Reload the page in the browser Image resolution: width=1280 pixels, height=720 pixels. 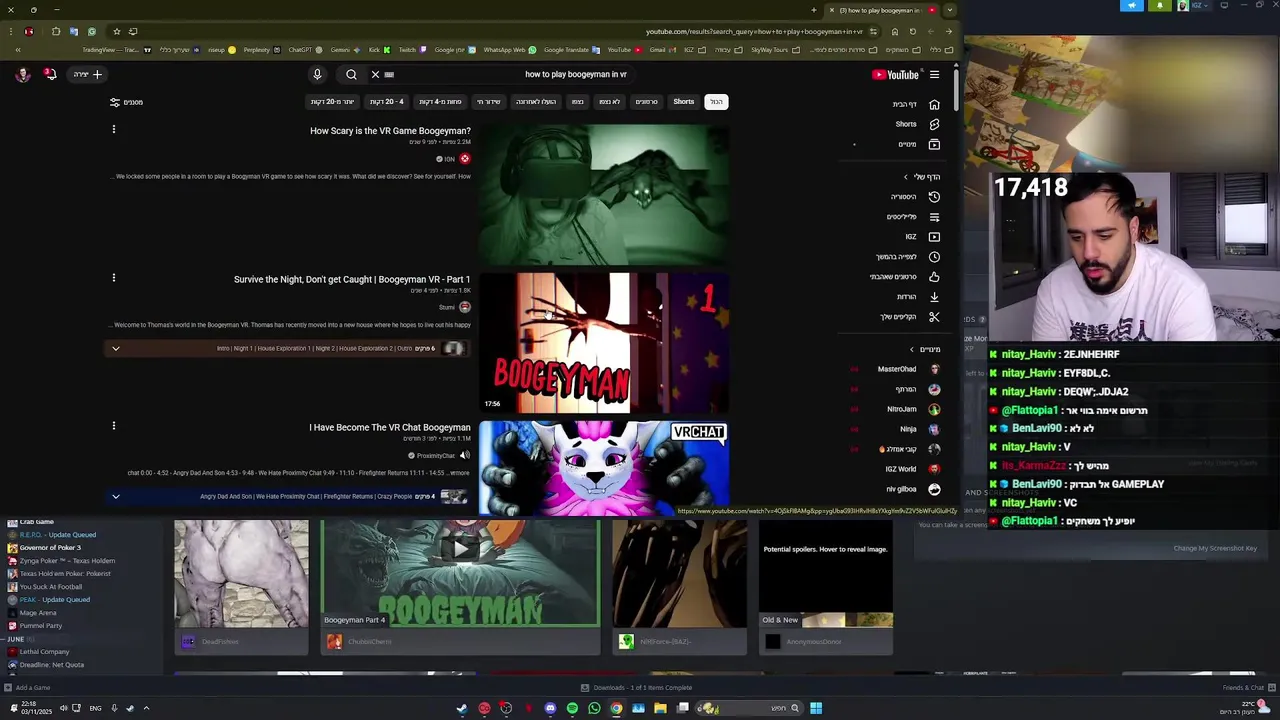pos(912,31)
